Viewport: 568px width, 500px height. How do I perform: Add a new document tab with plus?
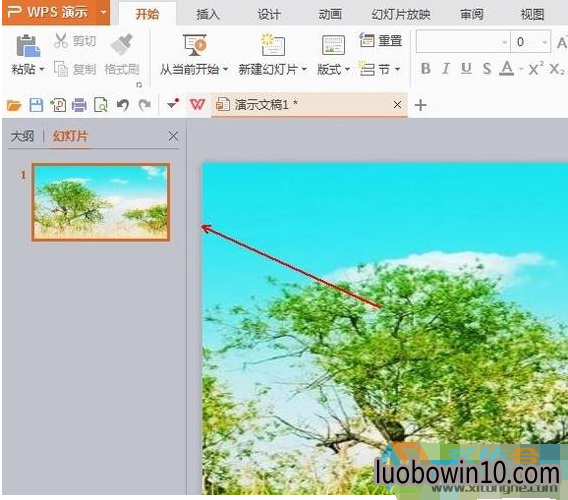pos(420,105)
